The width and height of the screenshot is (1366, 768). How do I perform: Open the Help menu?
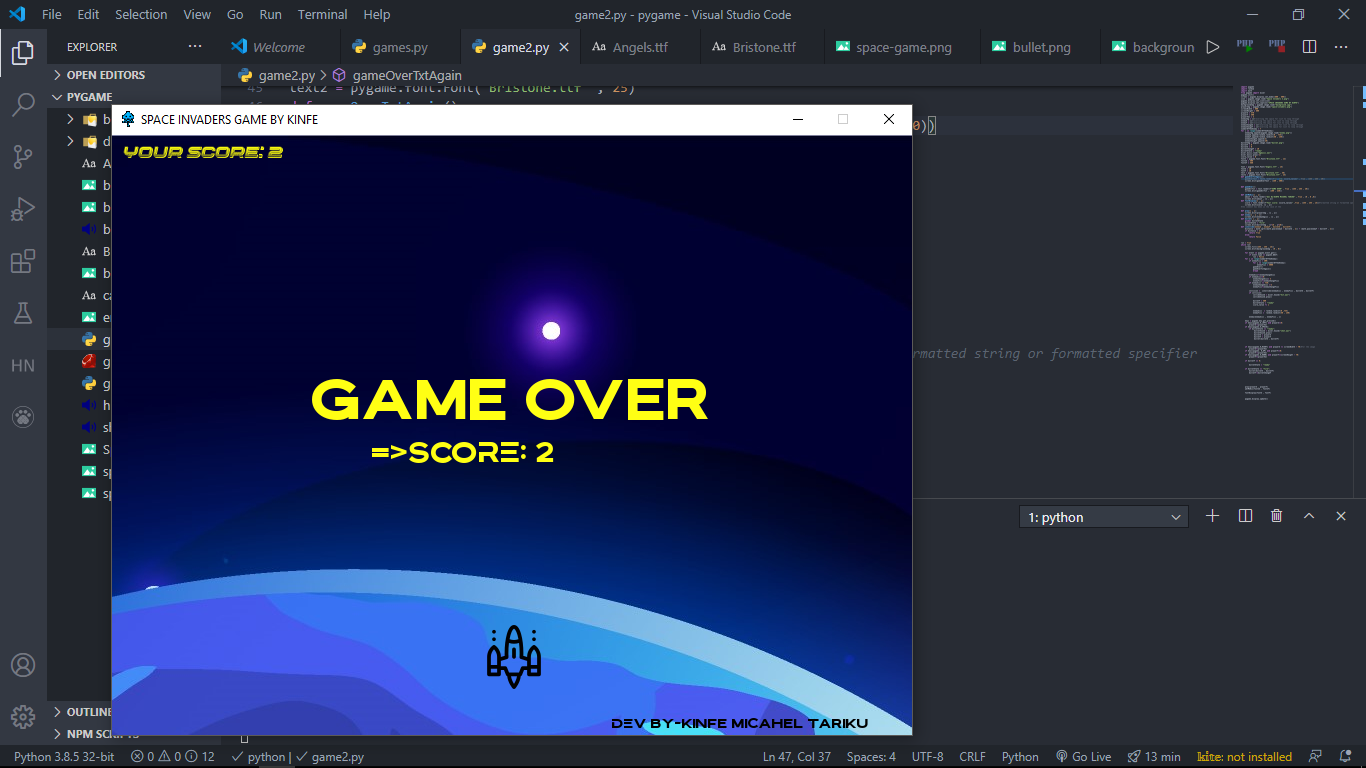[x=377, y=15]
